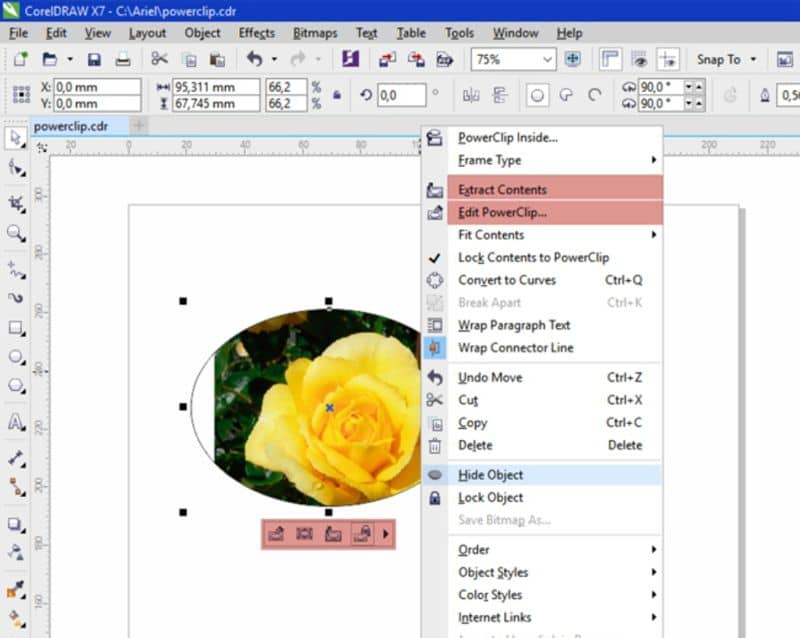Click the Cut scissors toolbar icon
This screenshot has height=638, width=800.
[x=159, y=59]
